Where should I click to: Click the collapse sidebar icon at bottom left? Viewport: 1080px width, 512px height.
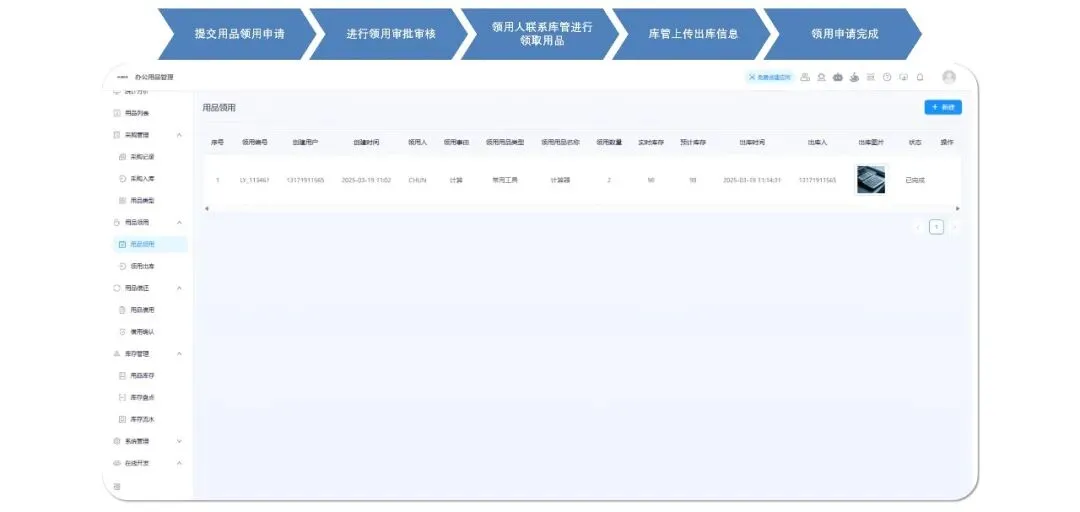point(116,487)
